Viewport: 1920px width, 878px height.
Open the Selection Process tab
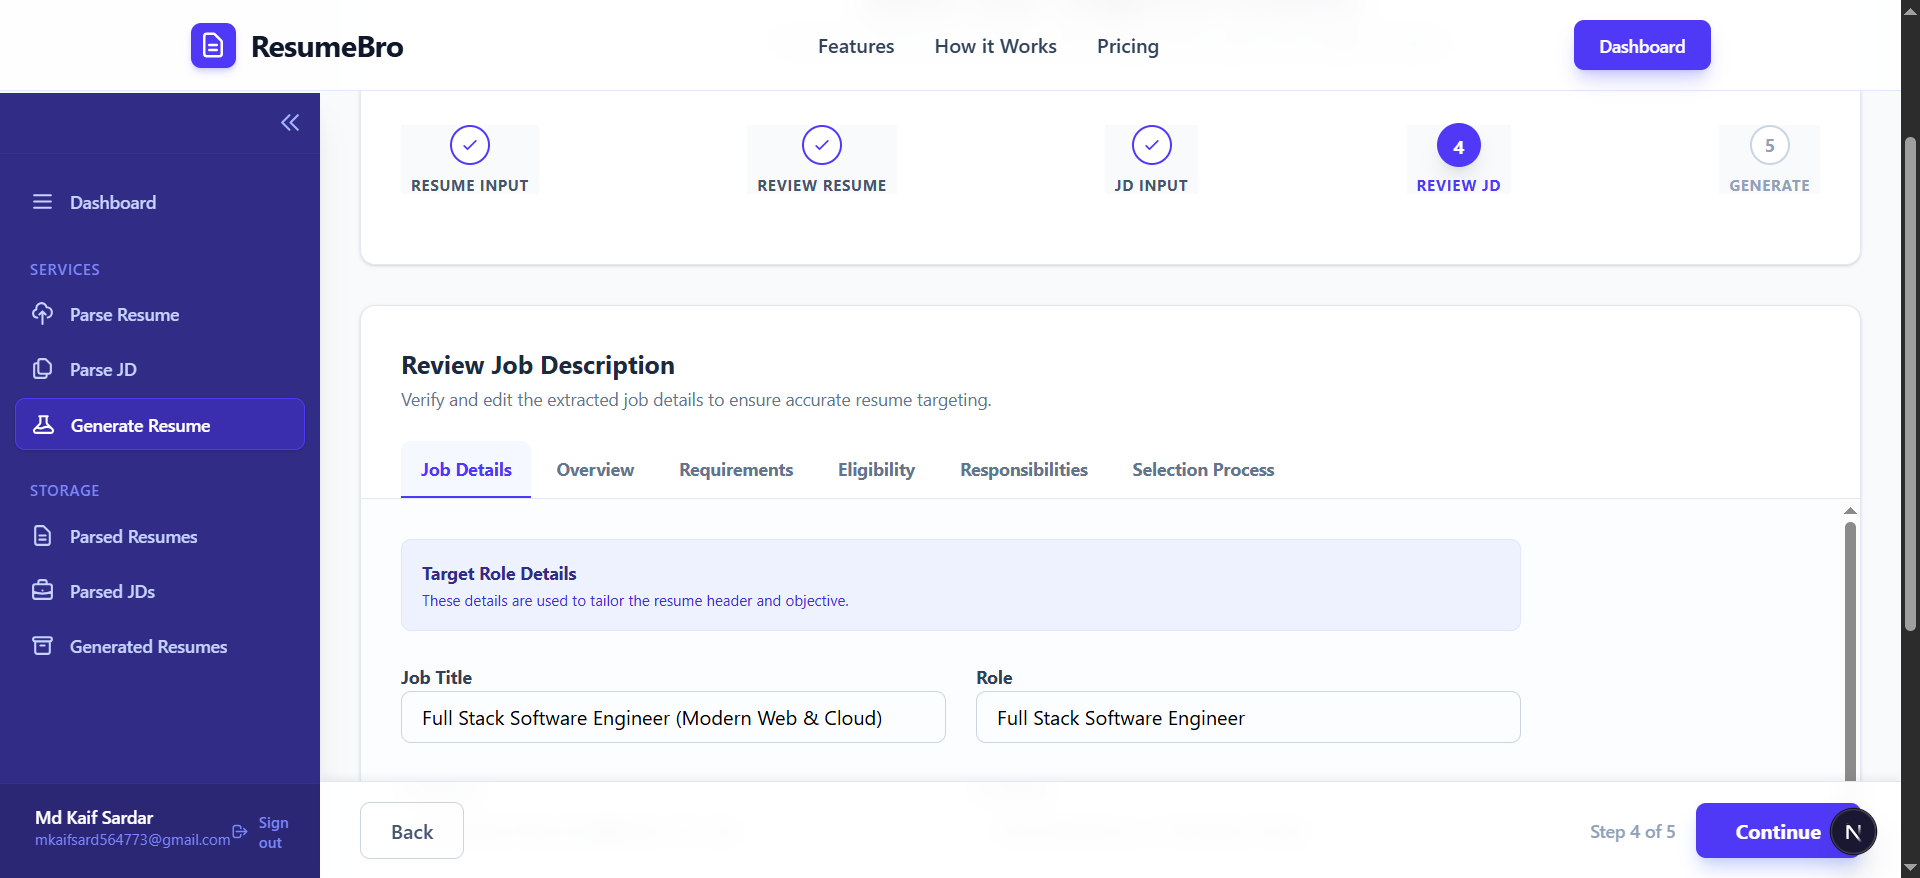click(1202, 470)
